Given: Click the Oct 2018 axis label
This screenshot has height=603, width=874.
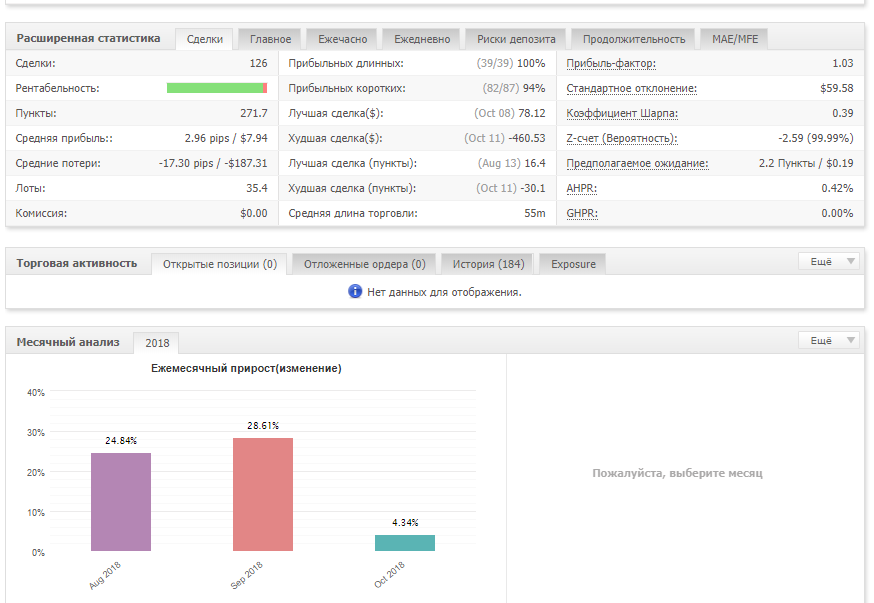Looking at the screenshot, I should click(389, 576).
